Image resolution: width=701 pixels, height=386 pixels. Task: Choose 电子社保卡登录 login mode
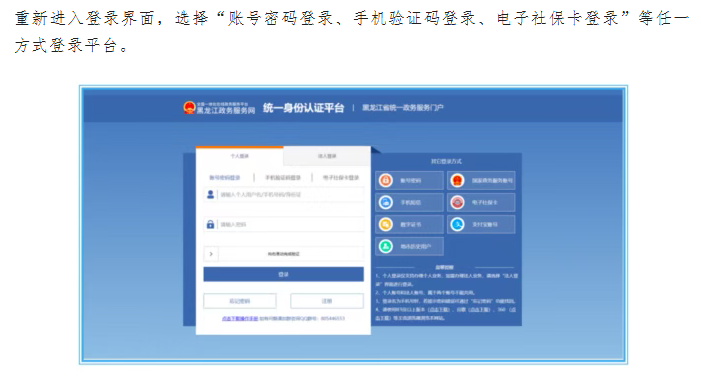341,178
